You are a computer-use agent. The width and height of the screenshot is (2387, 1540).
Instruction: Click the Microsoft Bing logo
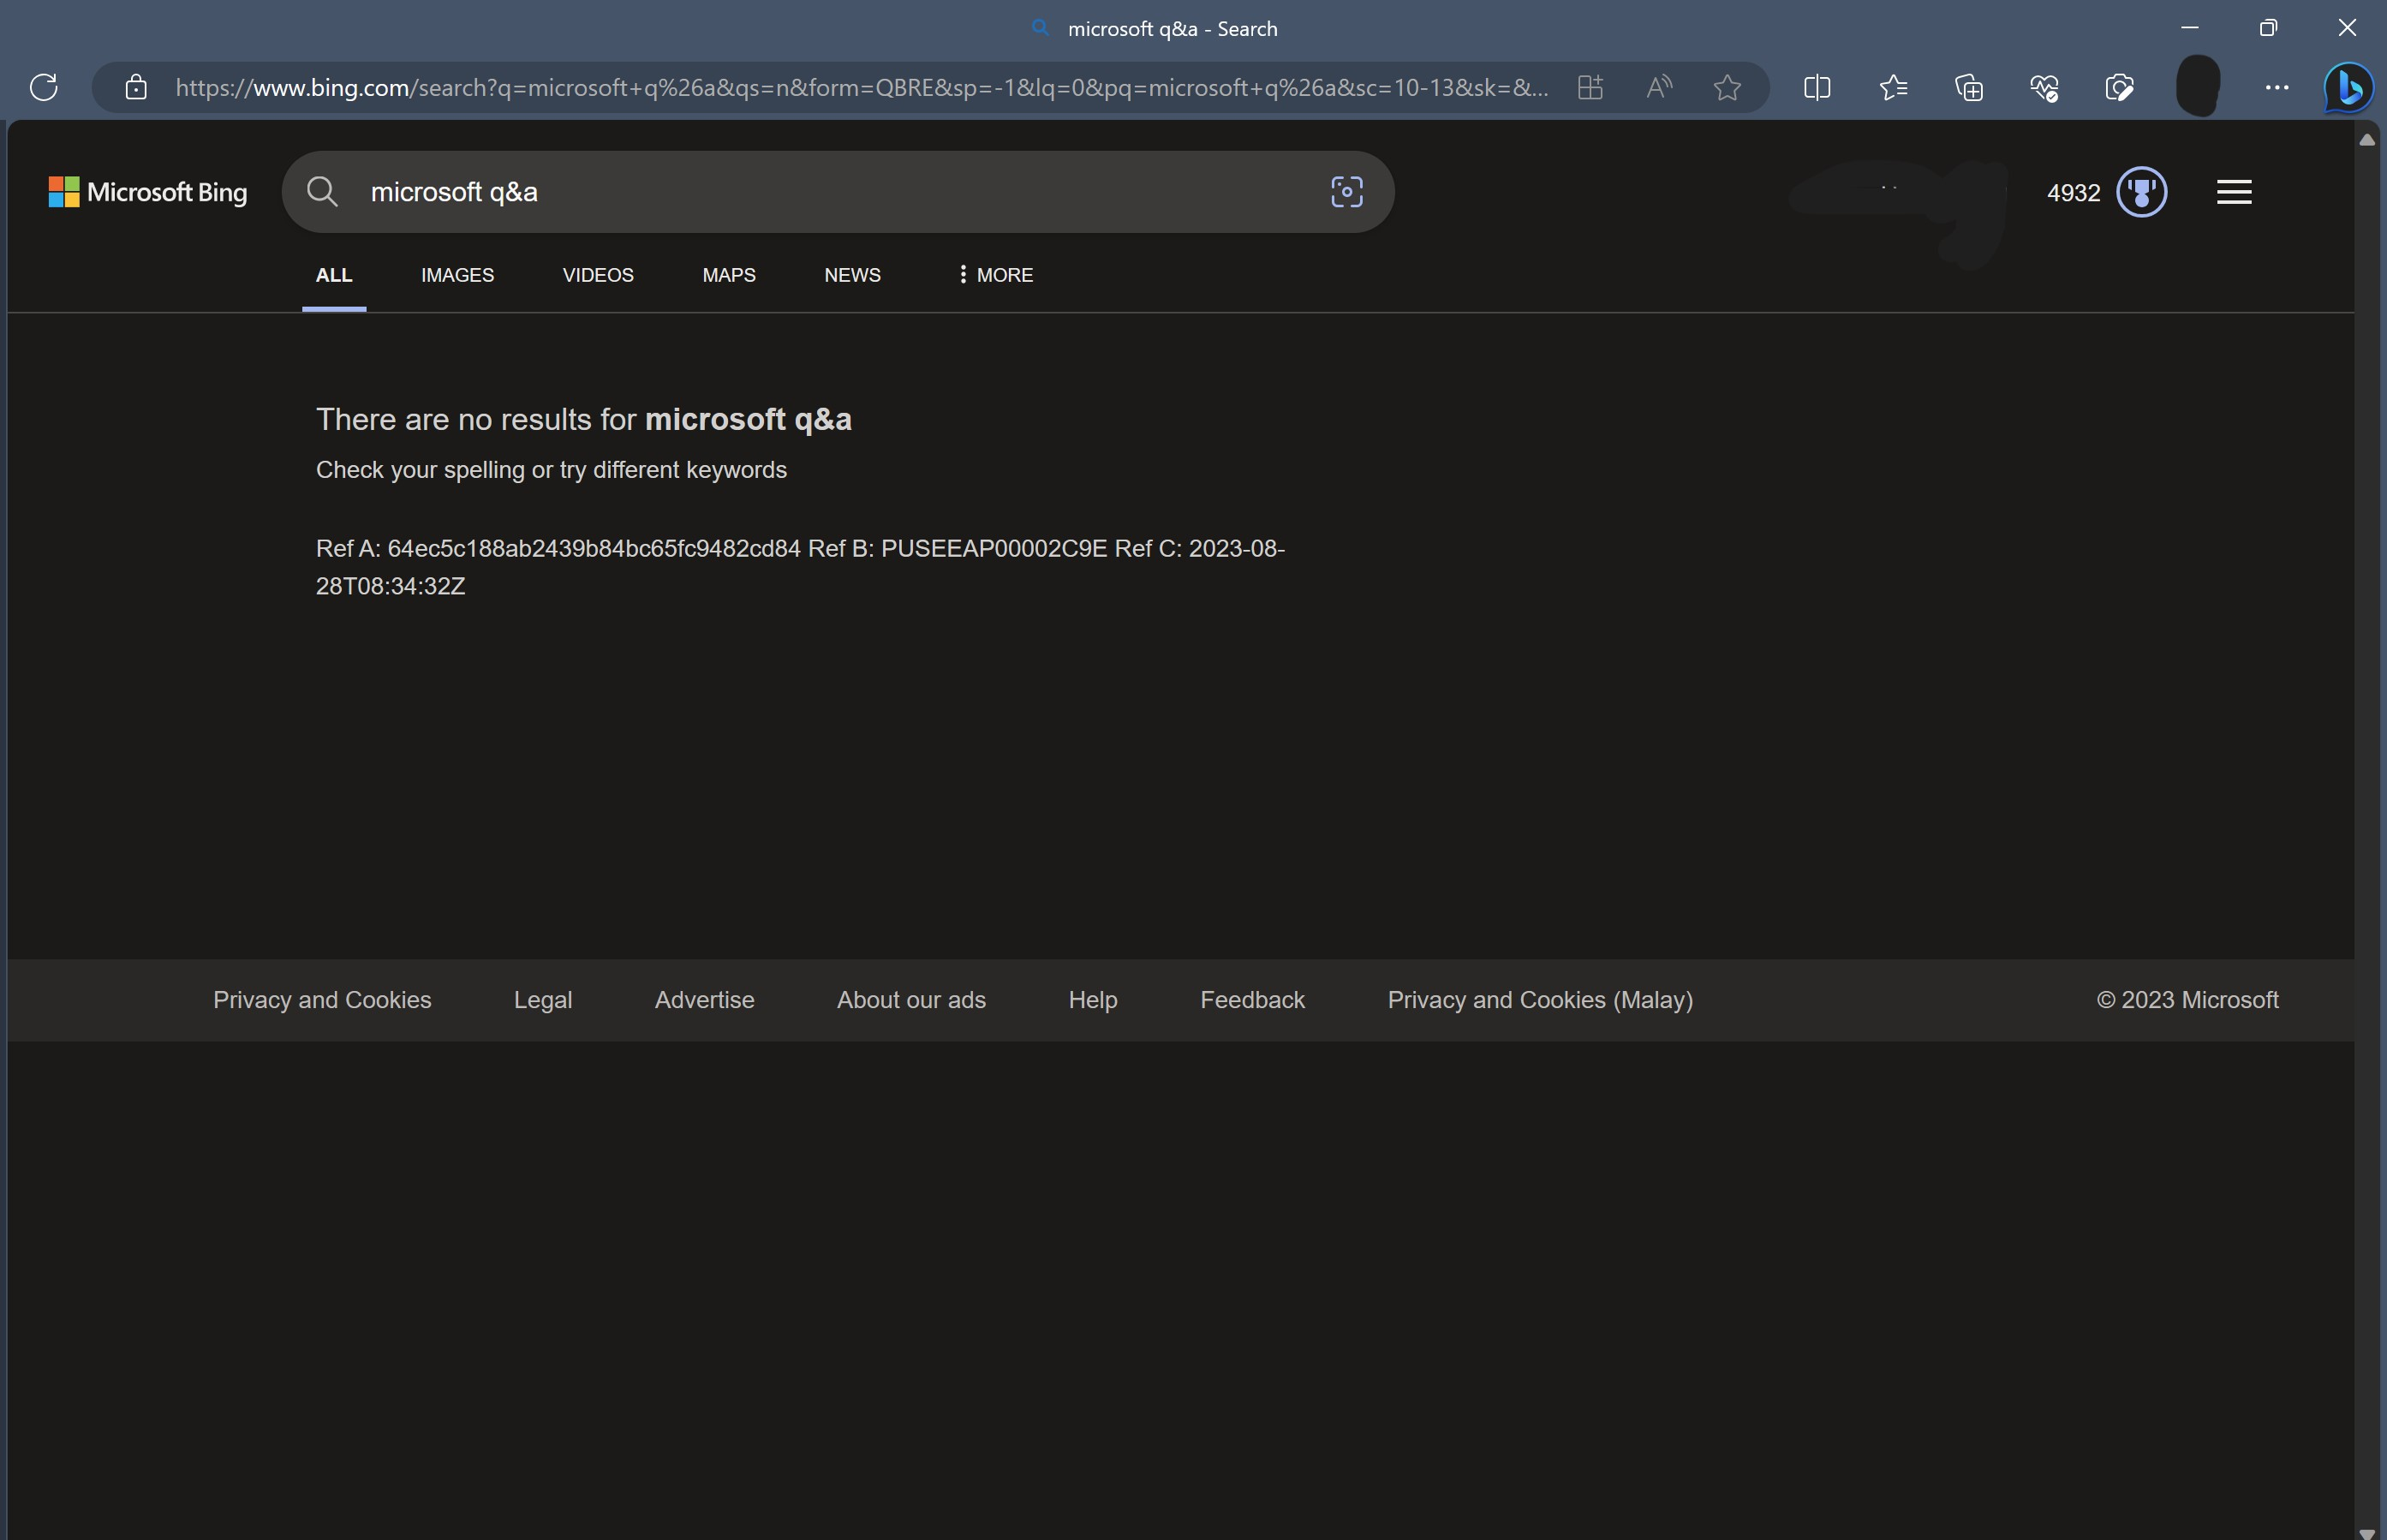[148, 192]
